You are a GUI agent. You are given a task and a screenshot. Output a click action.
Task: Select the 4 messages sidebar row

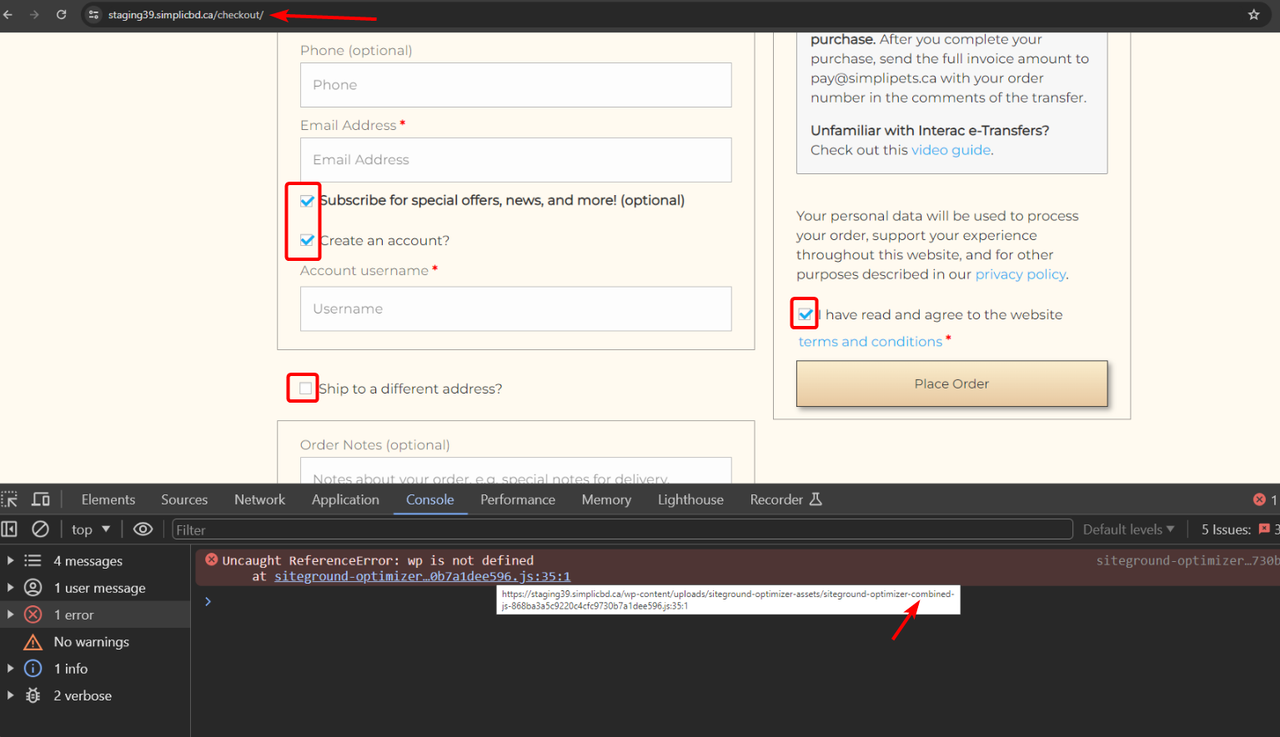95,561
